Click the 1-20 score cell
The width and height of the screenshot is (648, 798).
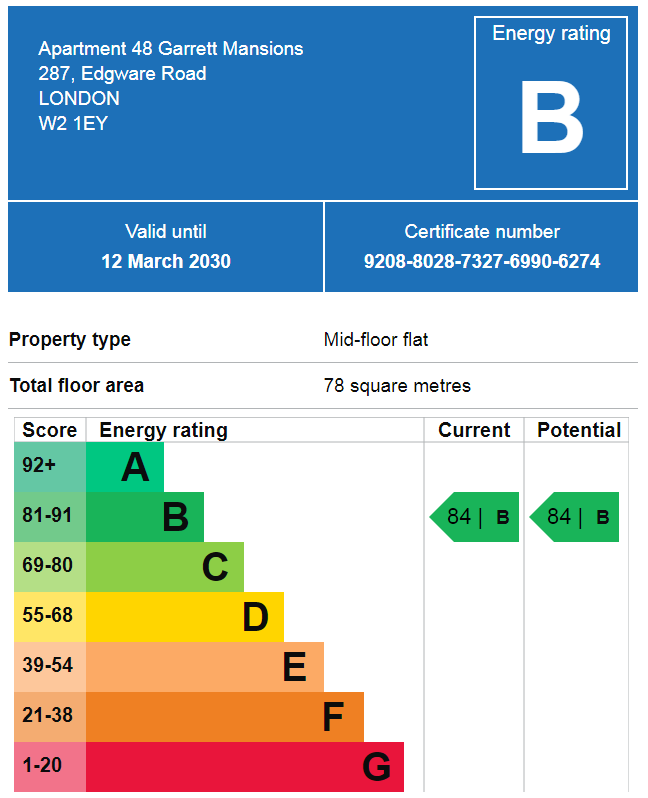50,766
